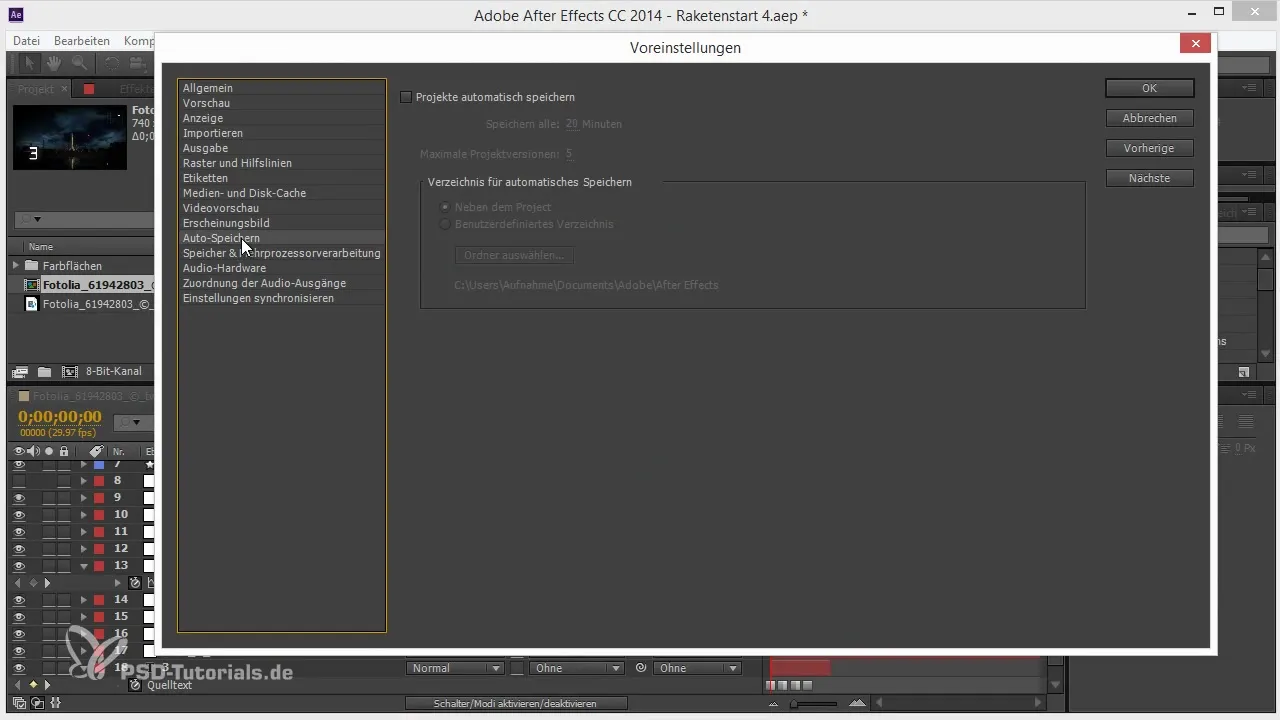Expand layer 11 disclosure triangle
The width and height of the screenshot is (1280, 720).
tap(84, 531)
